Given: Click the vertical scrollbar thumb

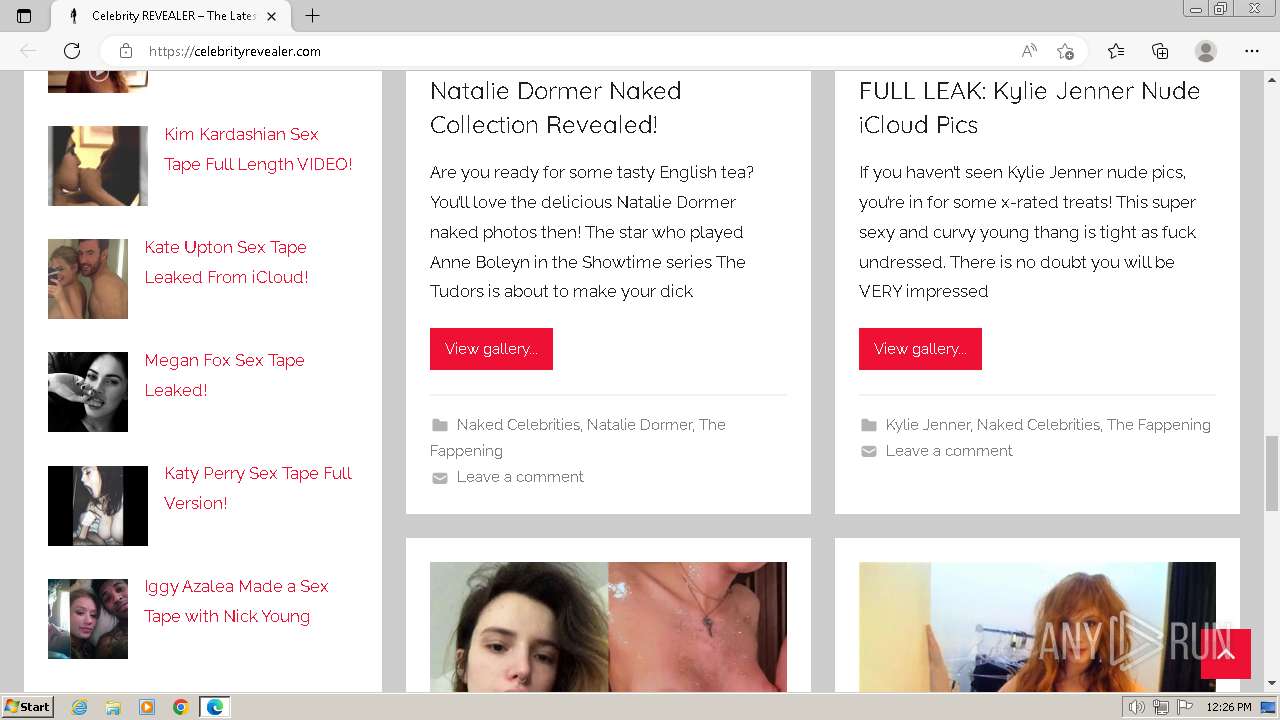Looking at the screenshot, I should point(1272,473).
